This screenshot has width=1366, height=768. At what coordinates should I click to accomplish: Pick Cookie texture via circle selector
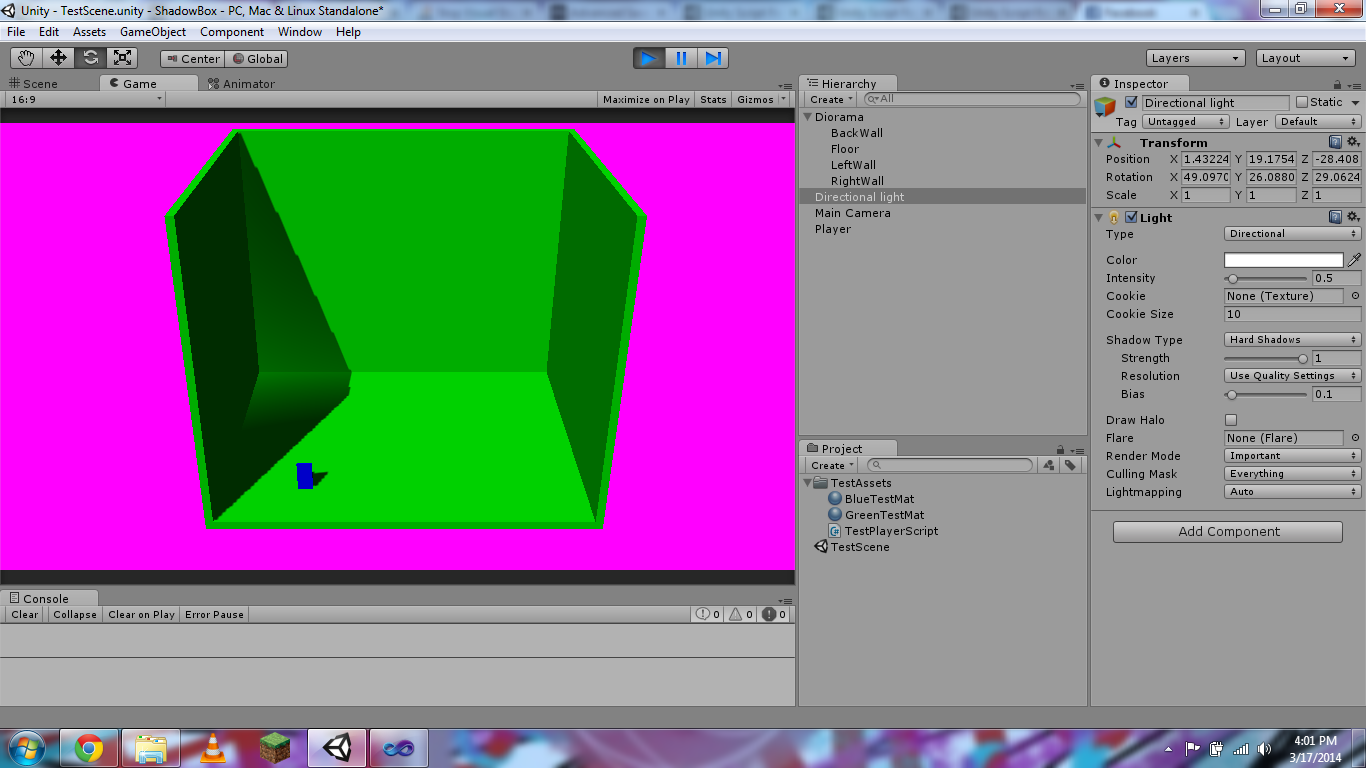(x=1355, y=296)
